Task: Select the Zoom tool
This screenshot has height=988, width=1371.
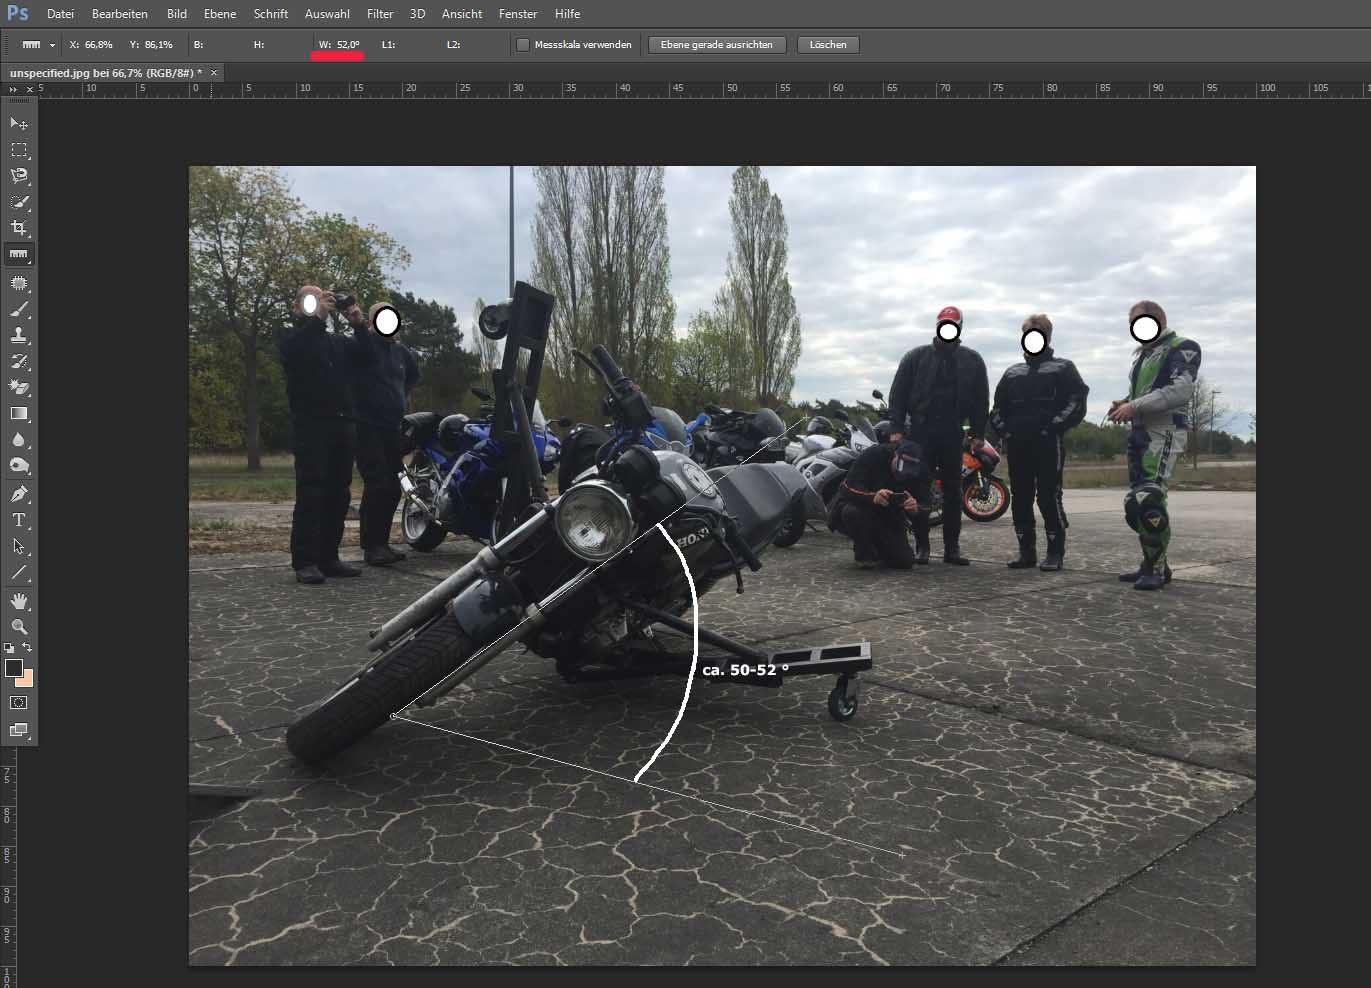Action: [19, 626]
